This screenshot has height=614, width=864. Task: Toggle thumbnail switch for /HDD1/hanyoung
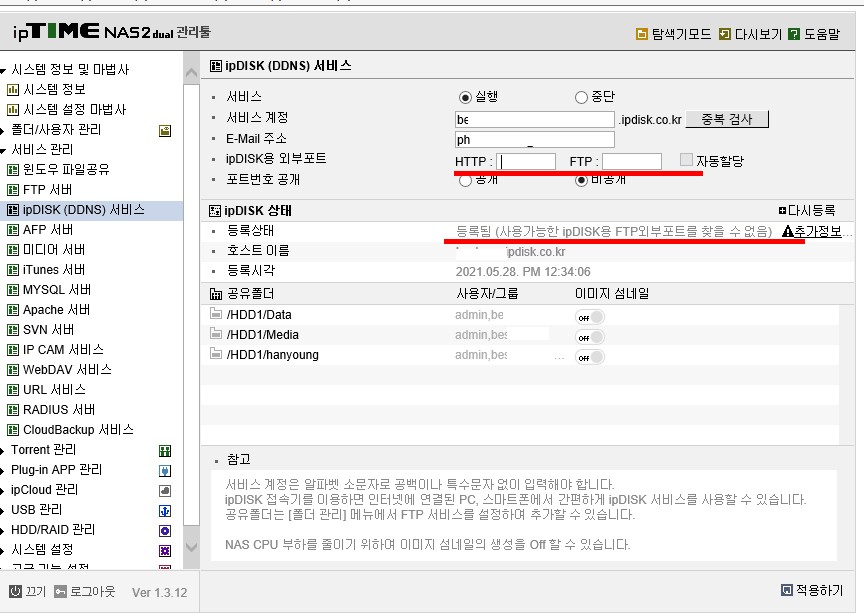click(x=590, y=357)
